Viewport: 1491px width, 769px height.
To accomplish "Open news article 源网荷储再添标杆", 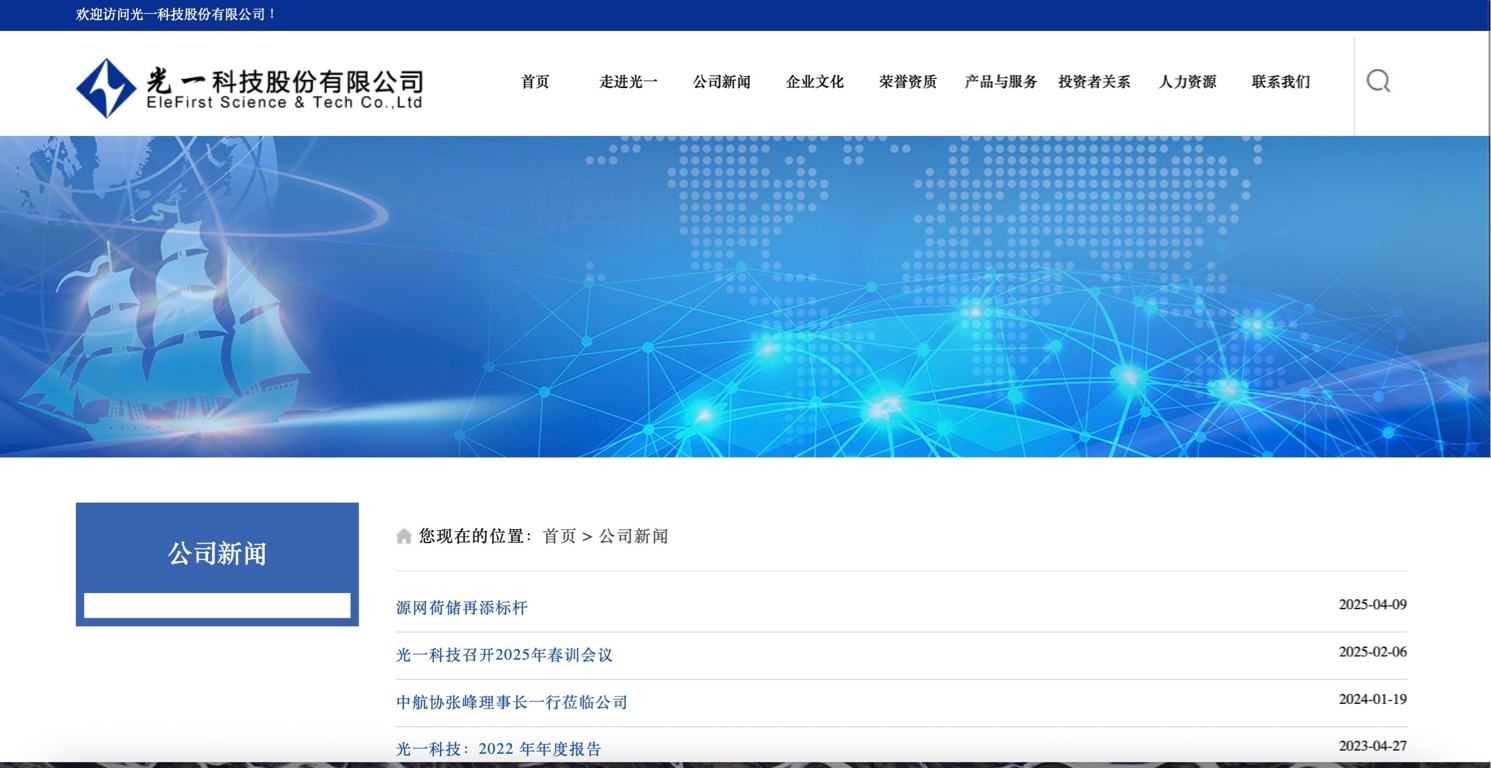I will [462, 607].
